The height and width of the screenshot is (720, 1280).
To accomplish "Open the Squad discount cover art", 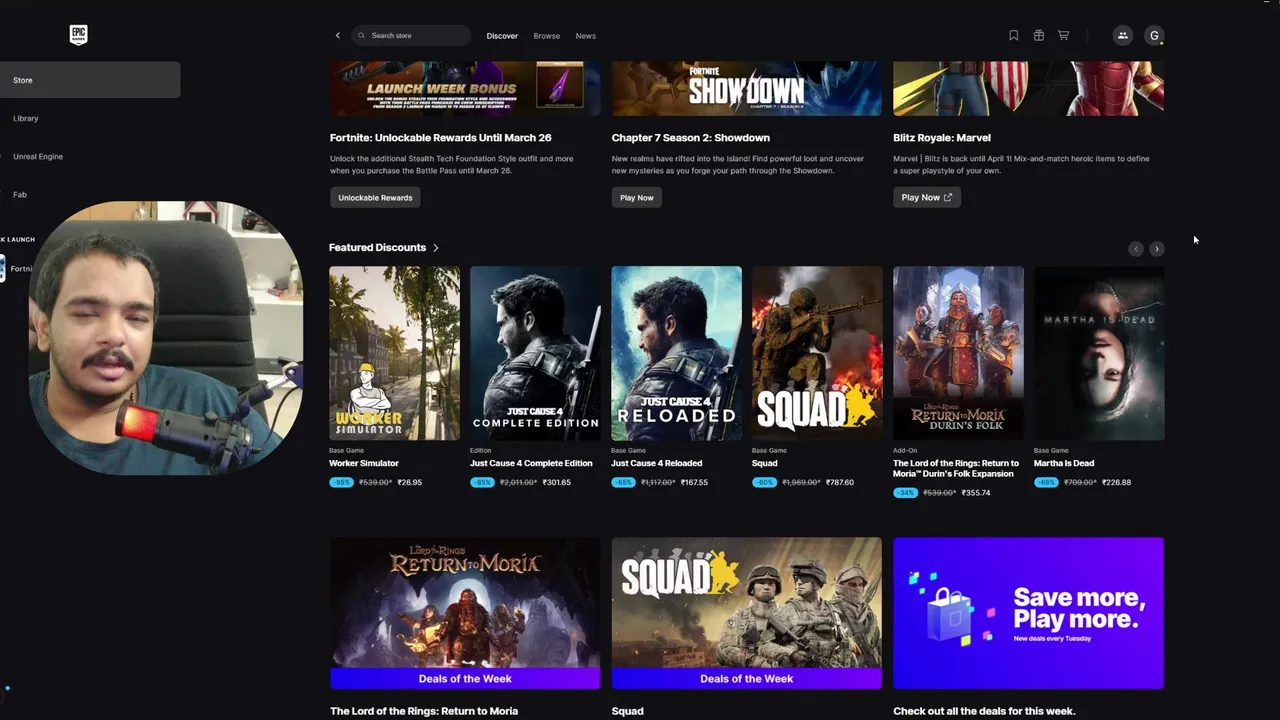I will click(x=817, y=353).
